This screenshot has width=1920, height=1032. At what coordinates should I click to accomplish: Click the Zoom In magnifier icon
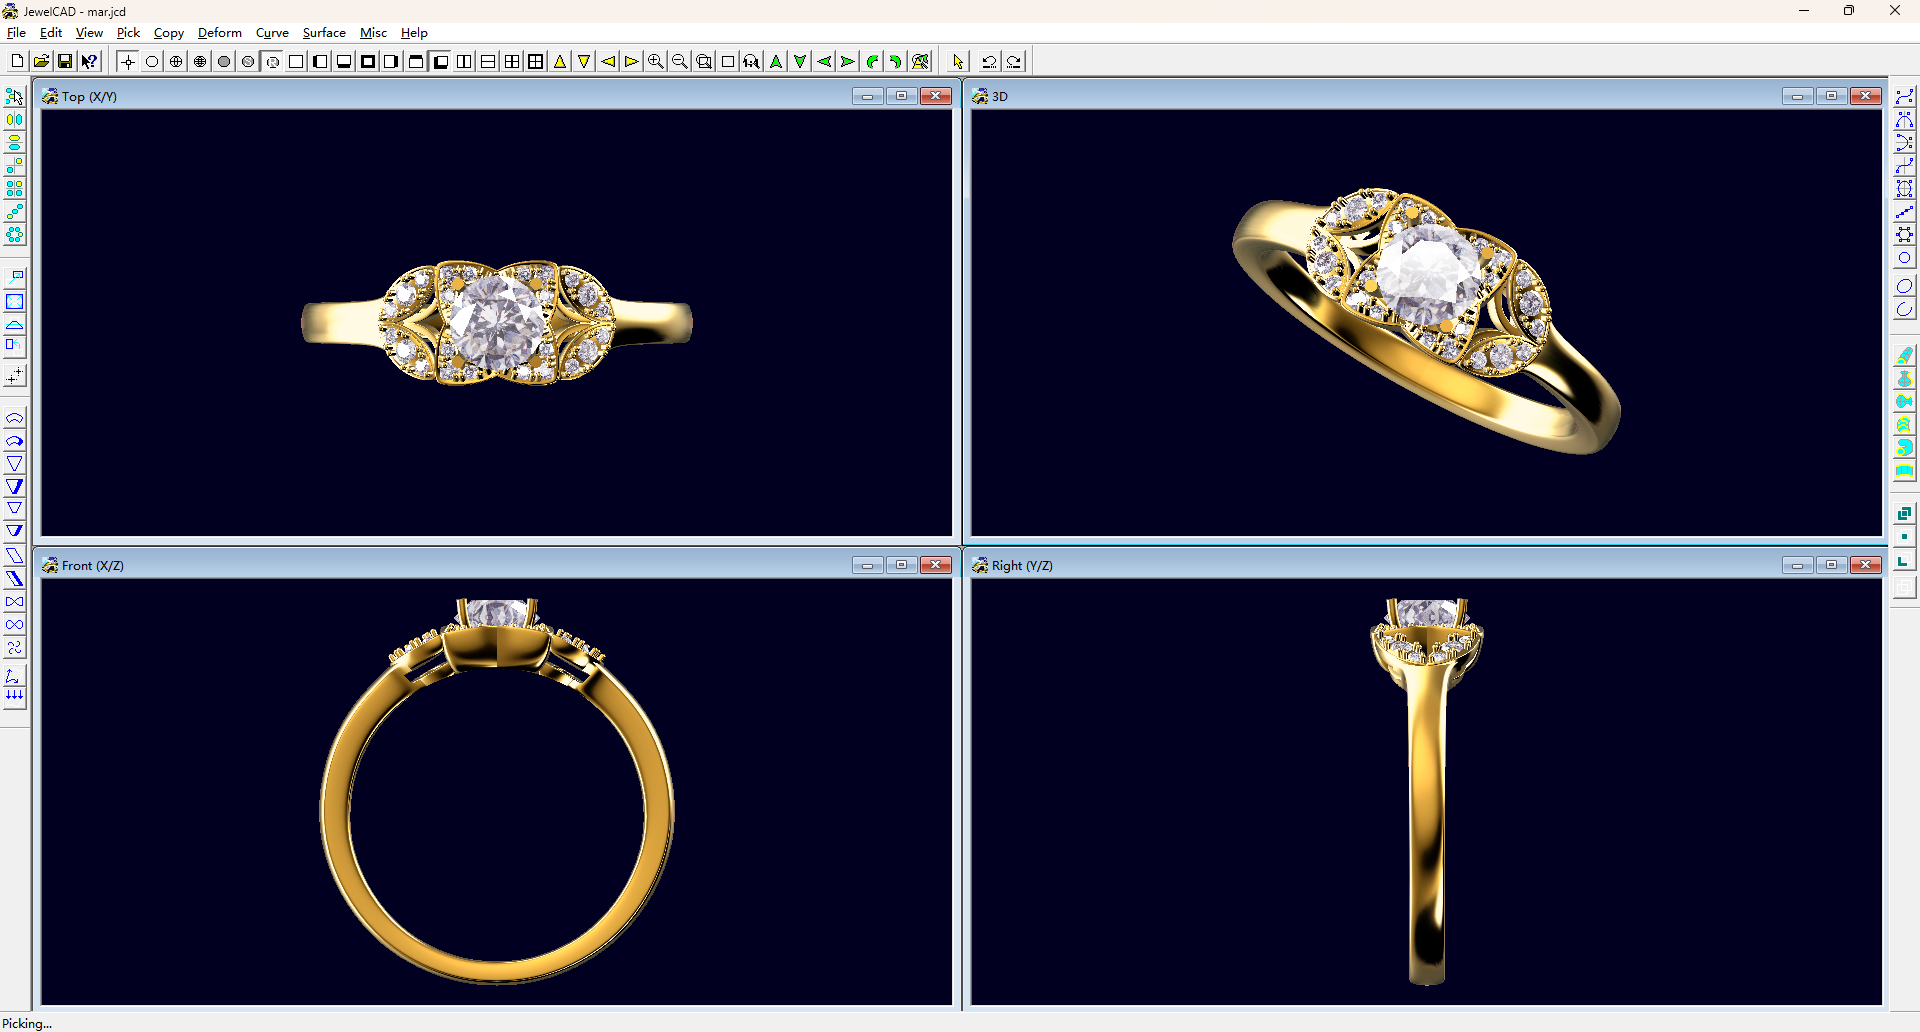656,61
